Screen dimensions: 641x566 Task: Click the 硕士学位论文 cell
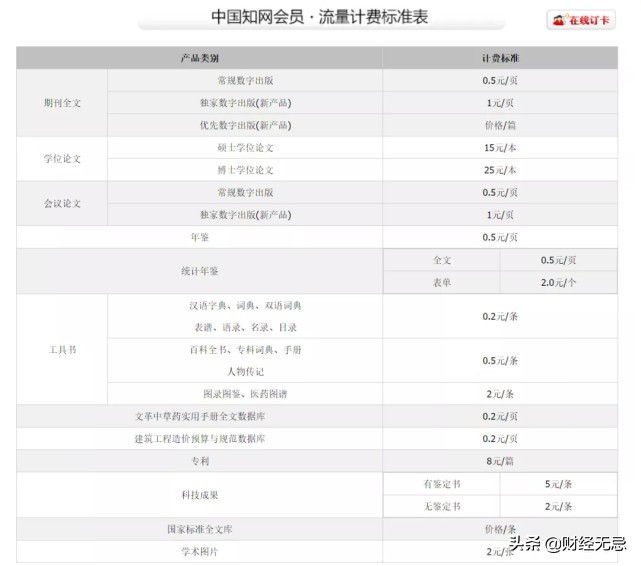click(245, 148)
